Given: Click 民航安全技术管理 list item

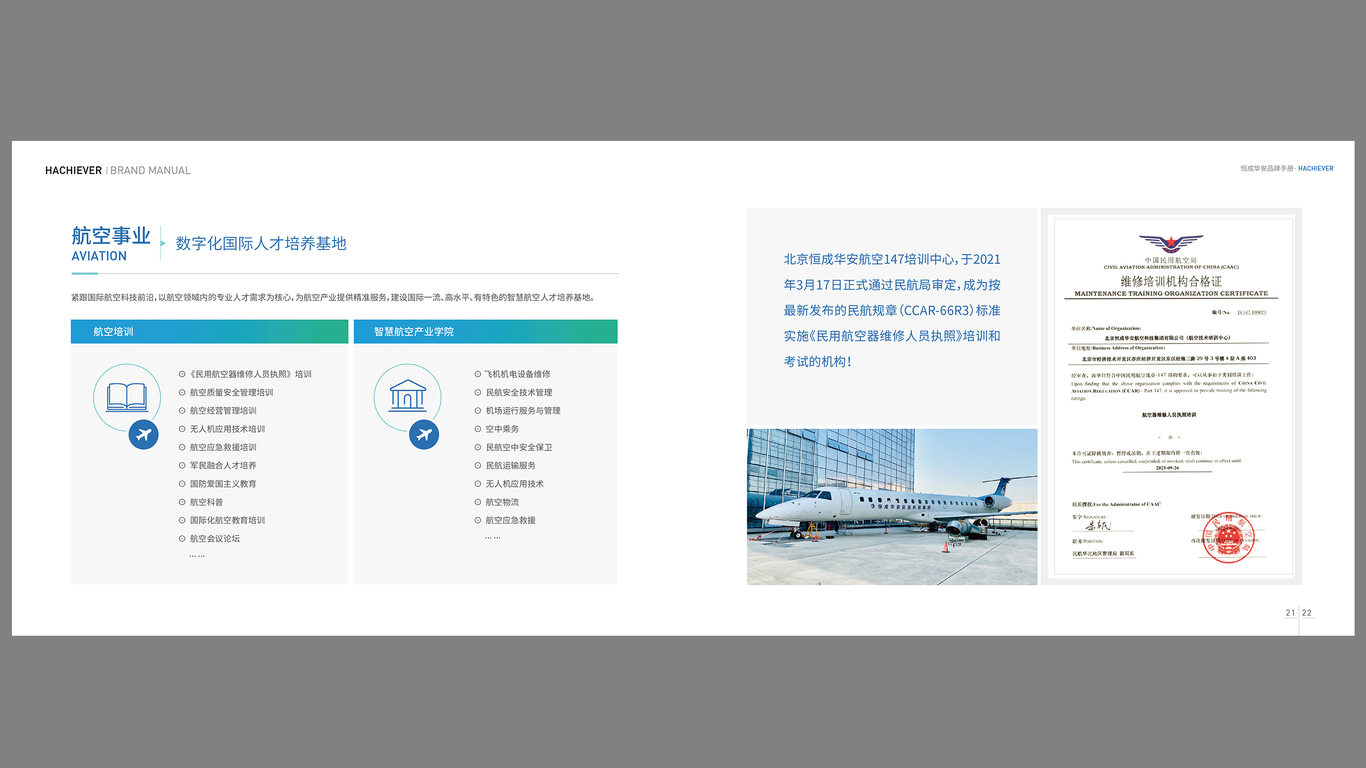Looking at the screenshot, I should coord(519,392).
